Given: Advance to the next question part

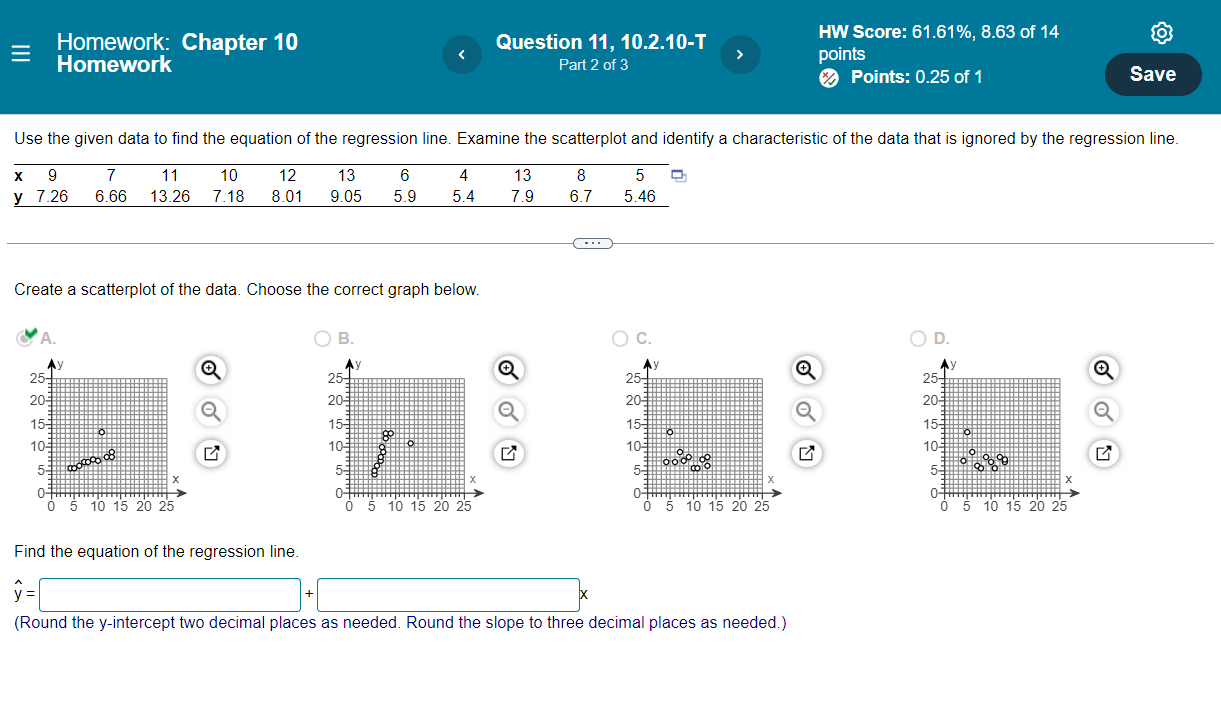Looking at the screenshot, I should click(740, 54).
